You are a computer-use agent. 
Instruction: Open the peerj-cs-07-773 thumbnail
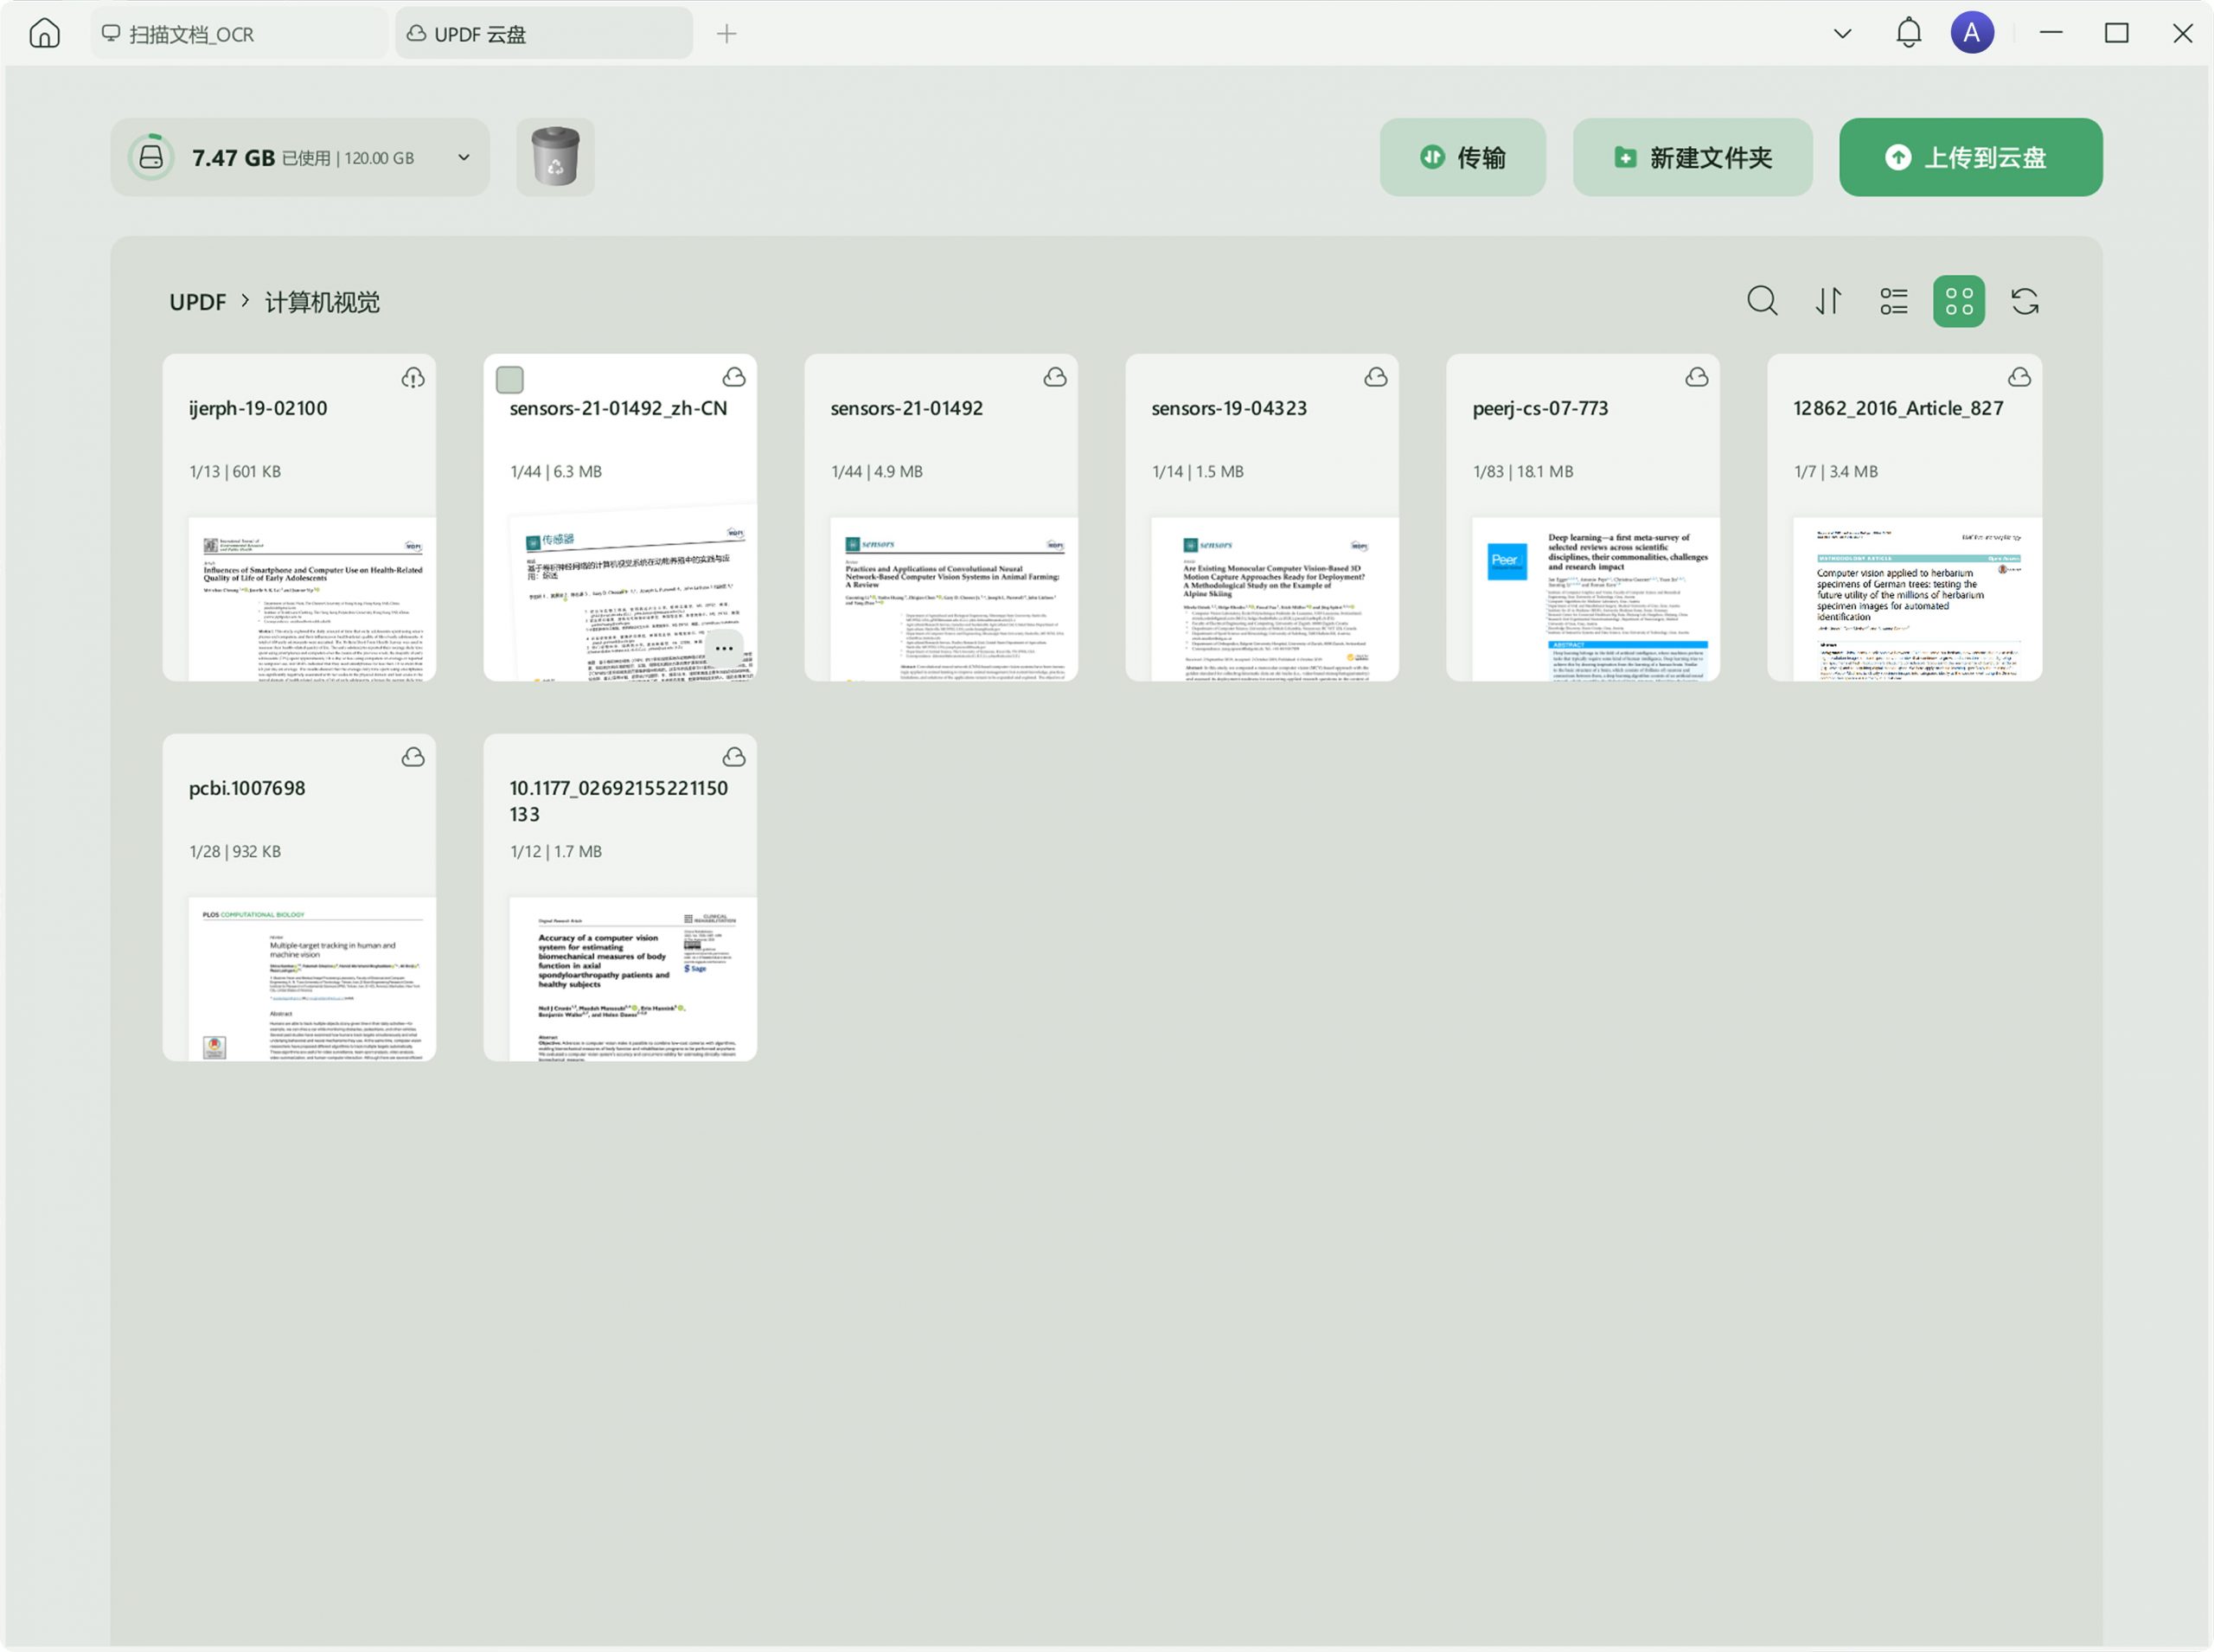pos(1595,598)
